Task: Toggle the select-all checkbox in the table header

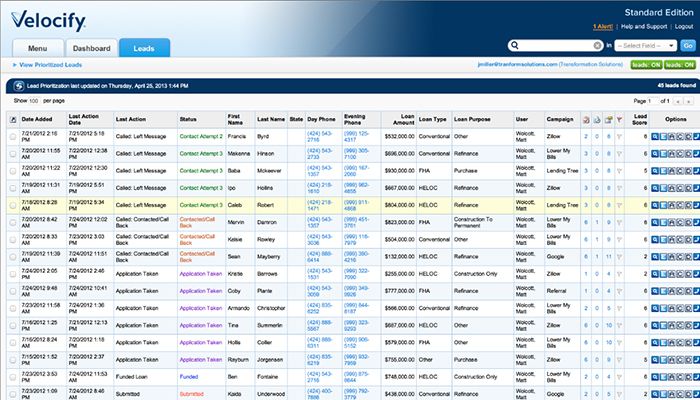Action: 13,120
